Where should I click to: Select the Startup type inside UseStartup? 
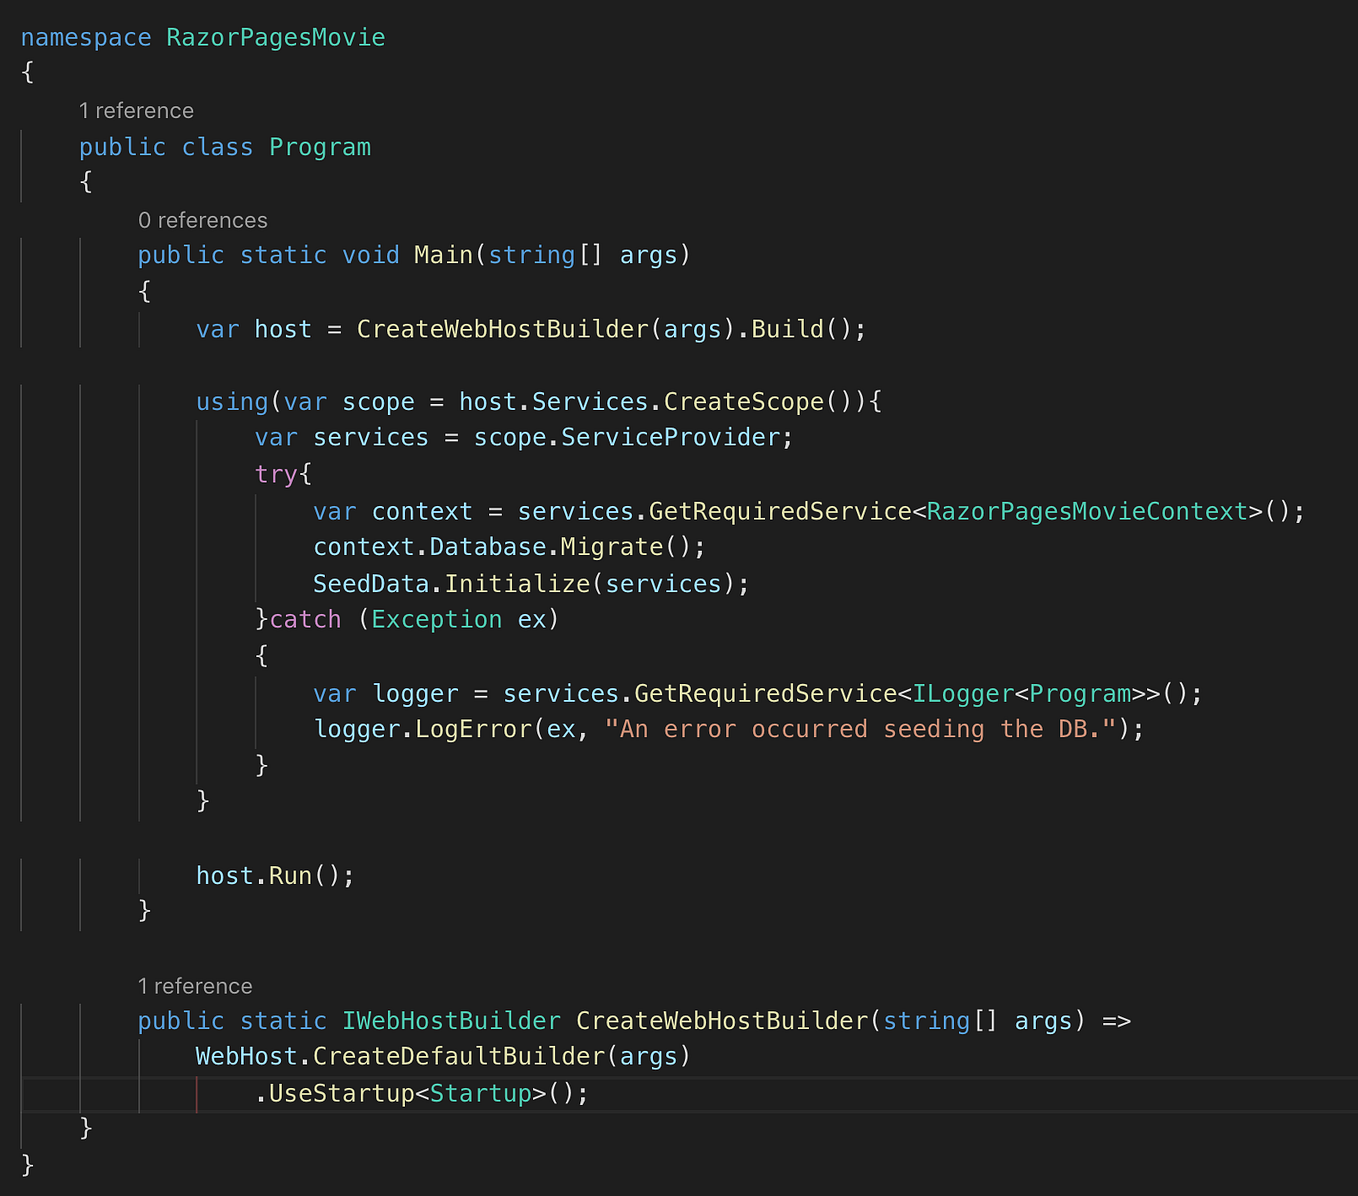pyautogui.click(x=482, y=1093)
